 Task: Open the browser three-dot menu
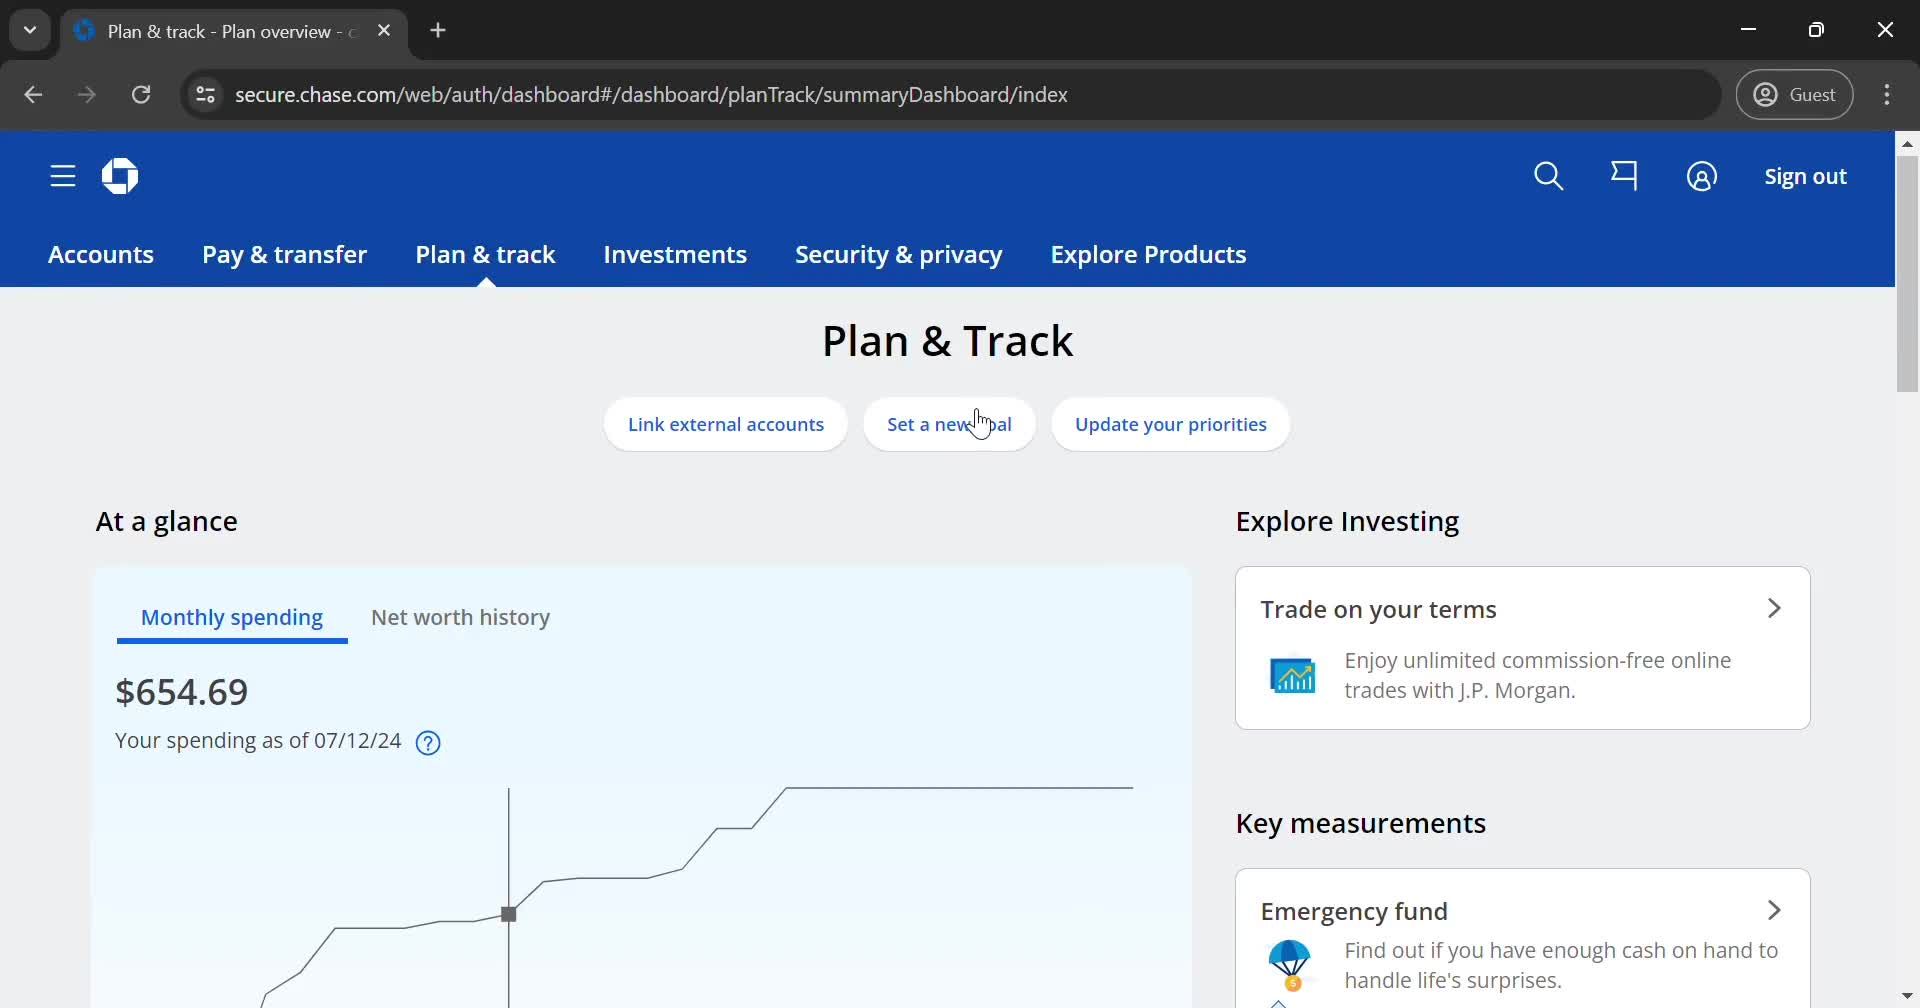[1888, 94]
